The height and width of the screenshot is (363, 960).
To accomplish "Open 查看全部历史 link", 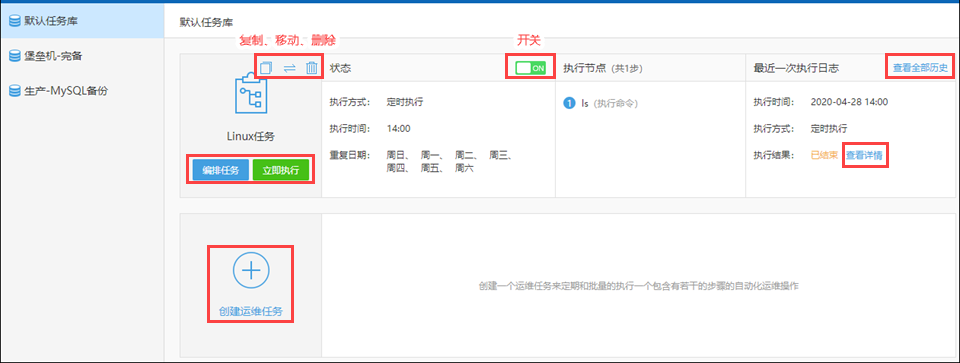I will pos(920,68).
